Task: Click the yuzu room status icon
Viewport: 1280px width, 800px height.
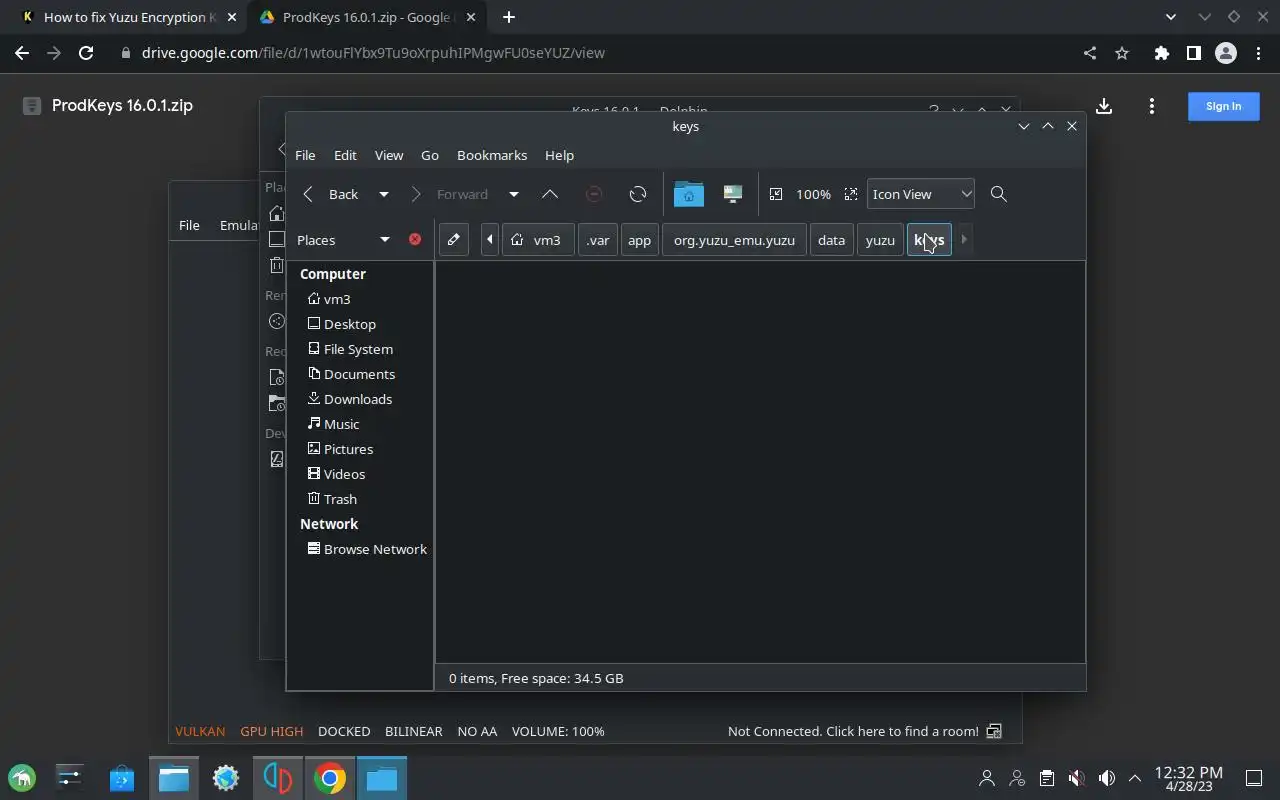Action: point(994,731)
